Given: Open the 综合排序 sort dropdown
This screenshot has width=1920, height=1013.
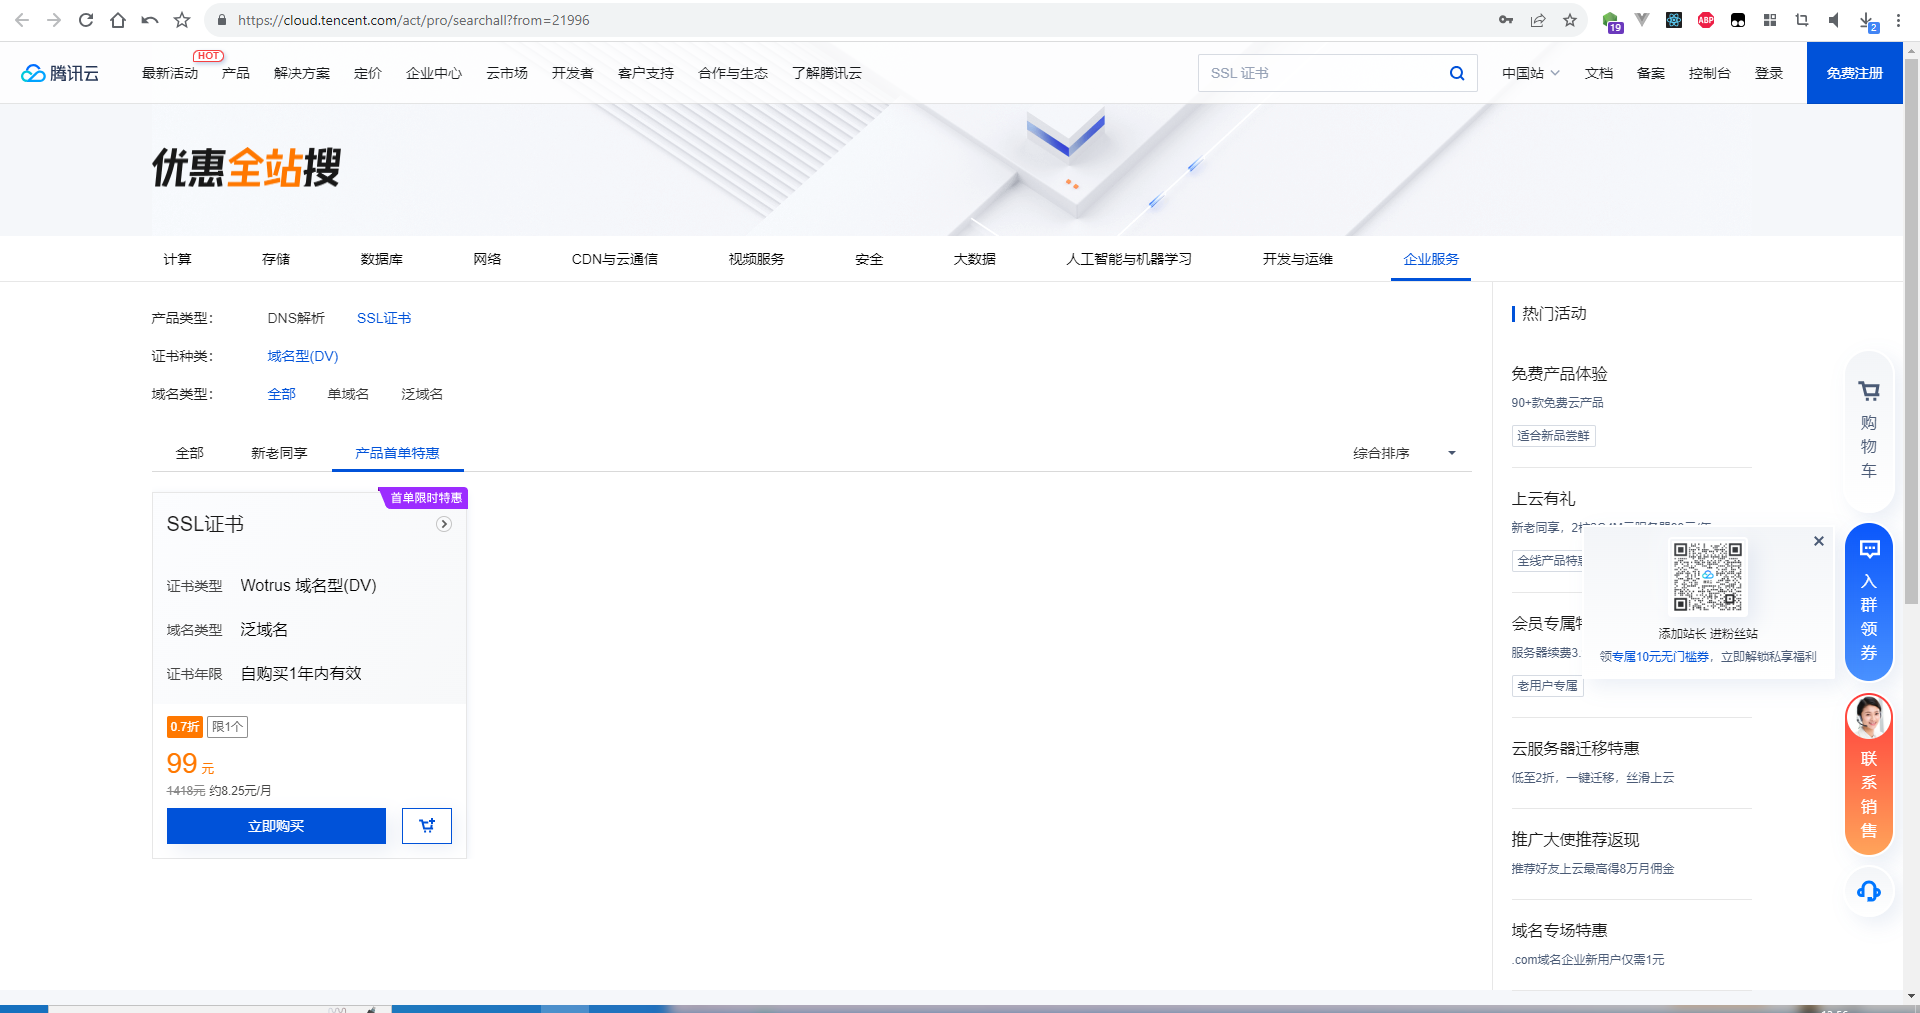Looking at the screenshot, I should coord(1404,453).
